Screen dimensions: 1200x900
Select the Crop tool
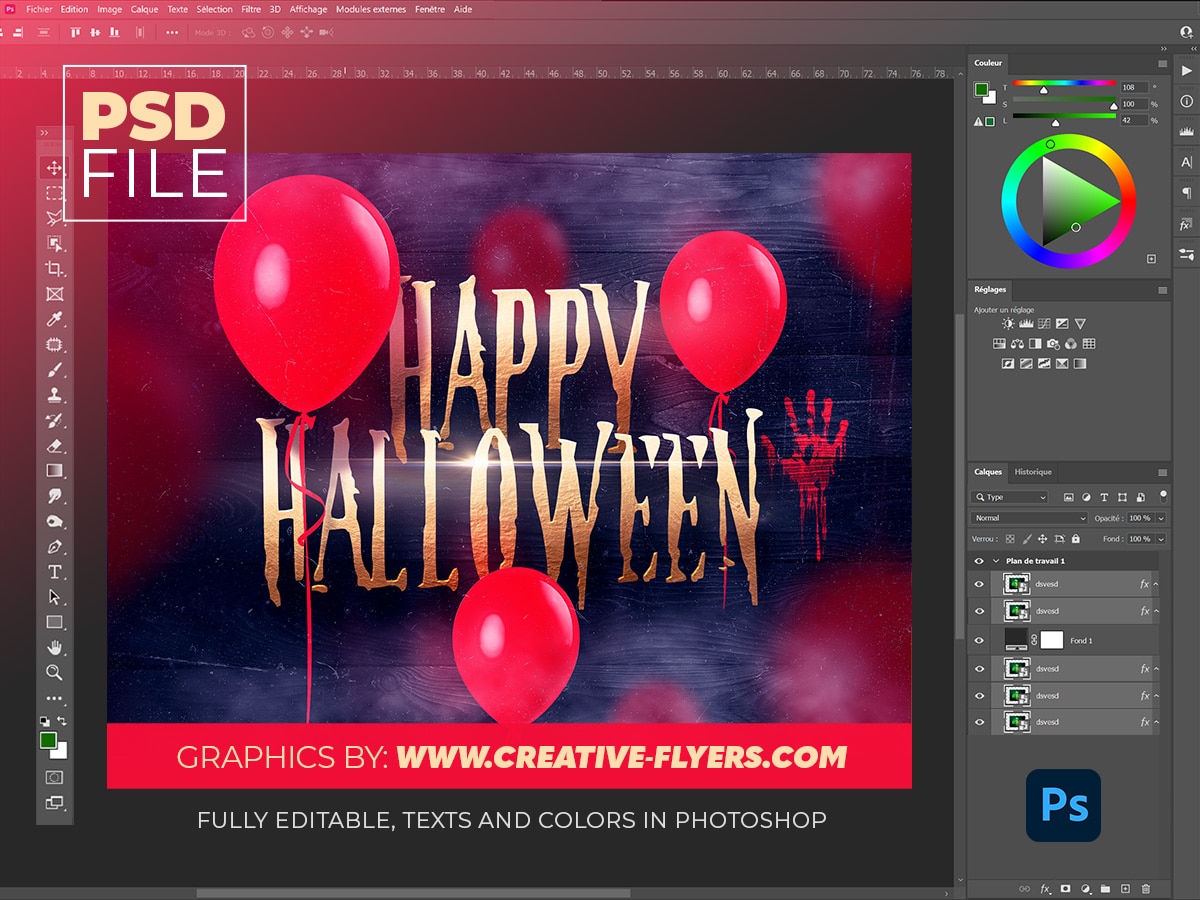(55, 269)
